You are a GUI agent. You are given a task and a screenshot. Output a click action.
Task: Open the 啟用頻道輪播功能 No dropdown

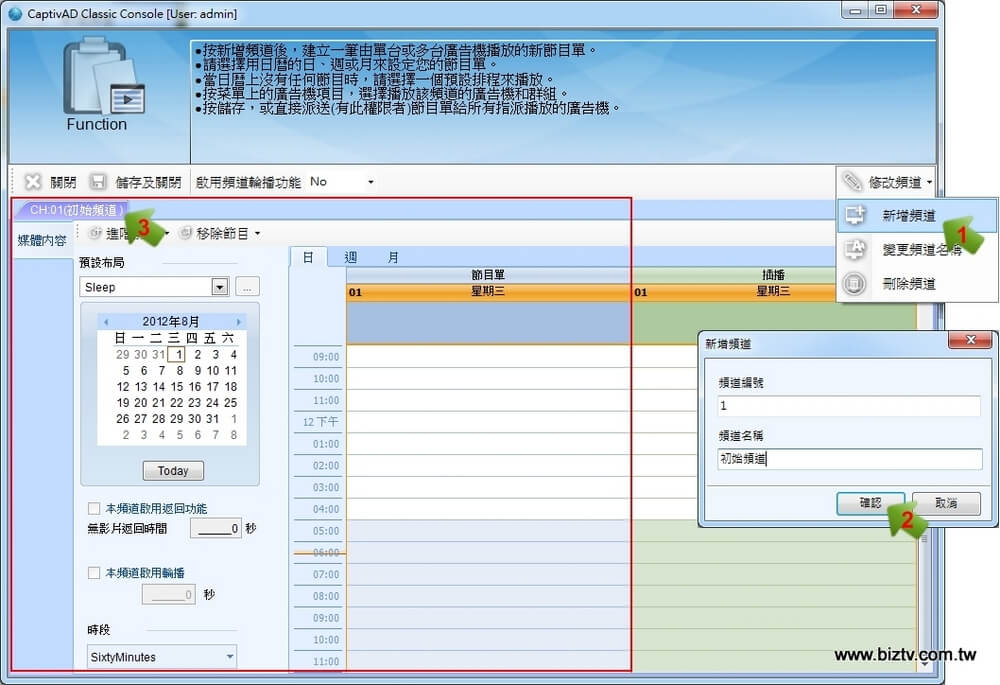tap(342, 182)
